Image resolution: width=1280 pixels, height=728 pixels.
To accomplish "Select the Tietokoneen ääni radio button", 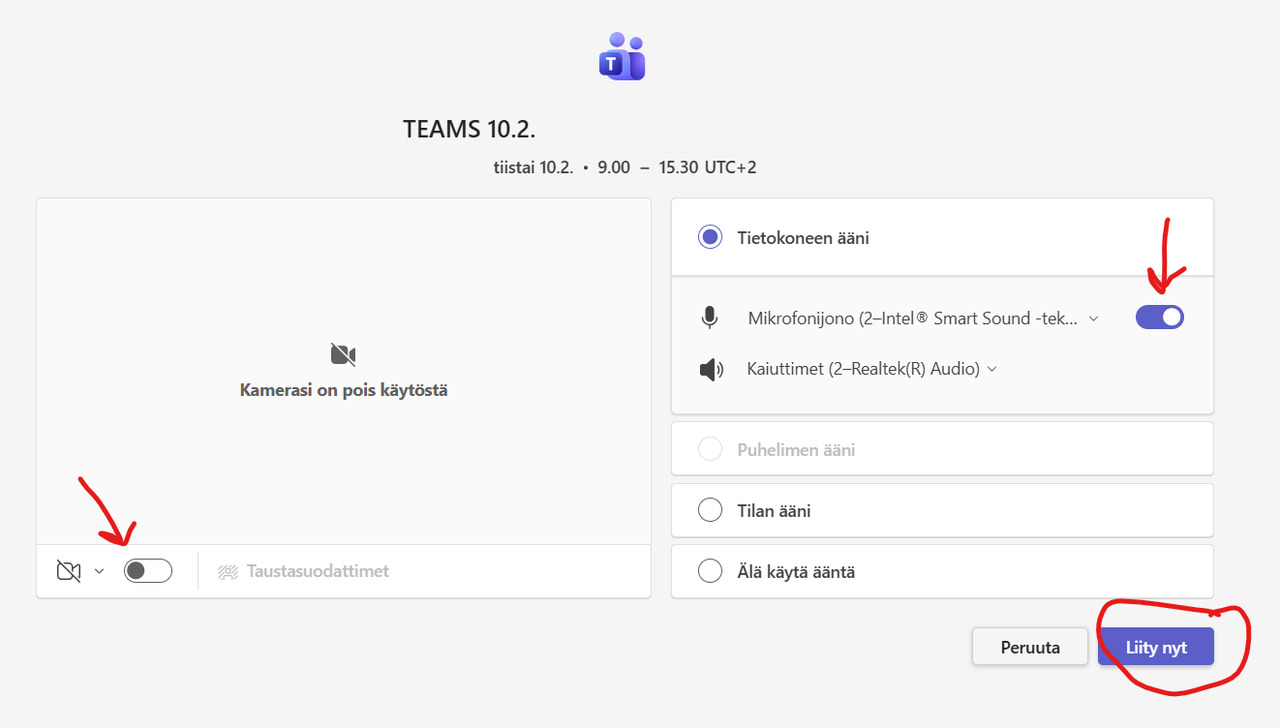I will 710,238.
